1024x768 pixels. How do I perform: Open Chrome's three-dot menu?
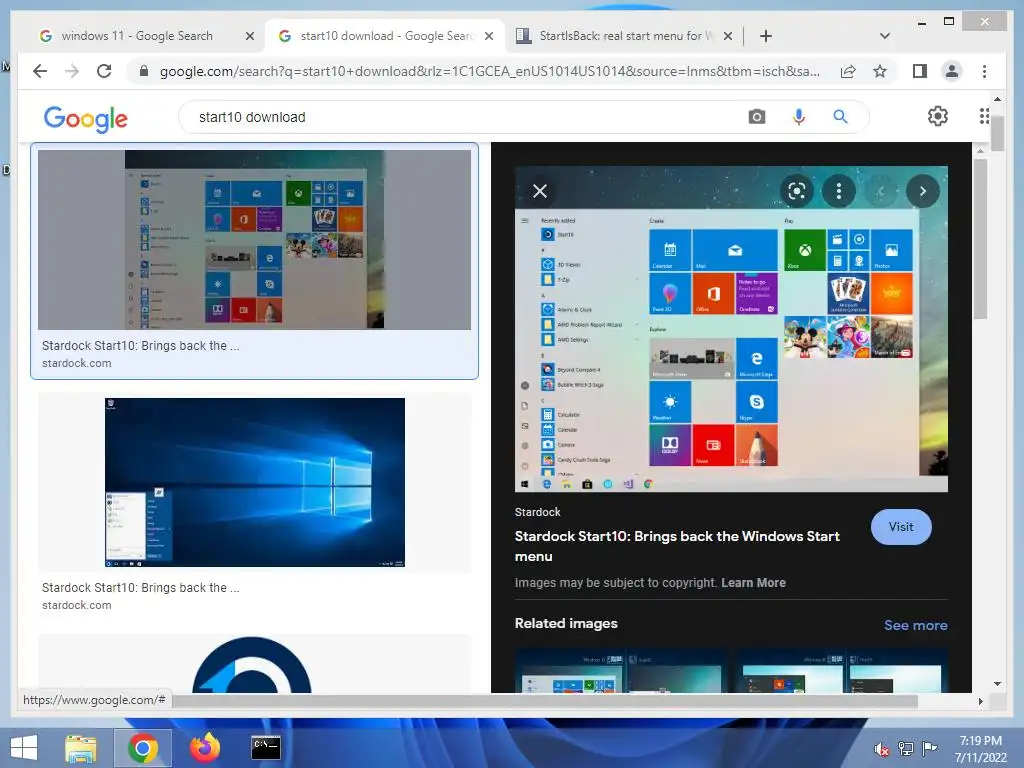point(984,71)
